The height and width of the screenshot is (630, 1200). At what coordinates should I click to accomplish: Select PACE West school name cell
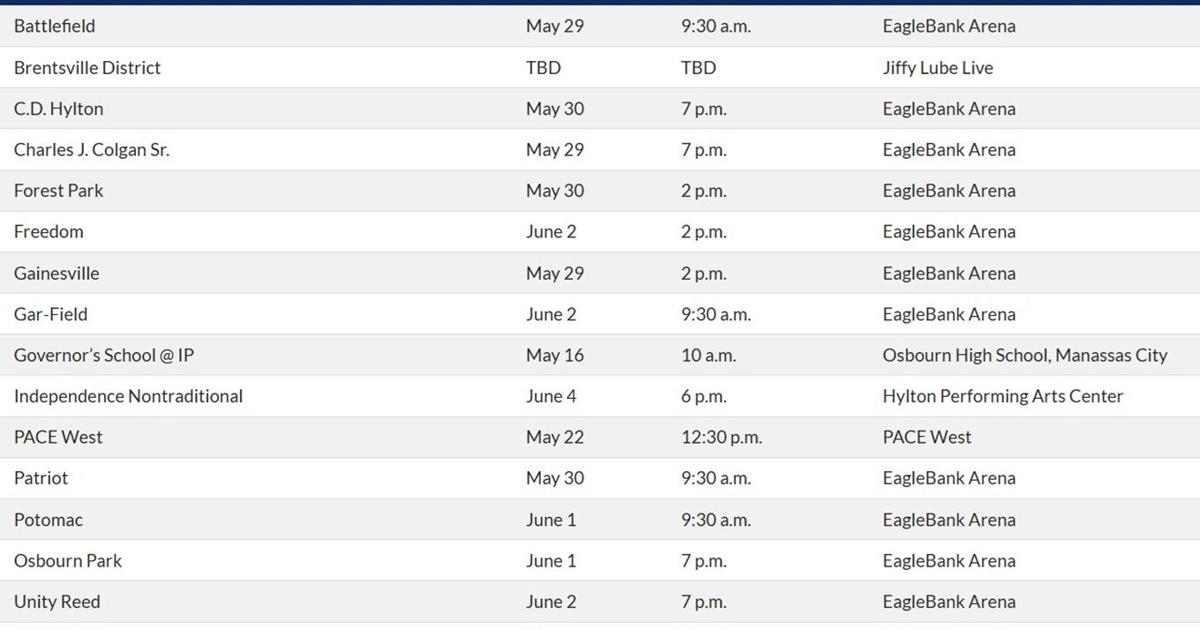pyautogui.click(x=58, y=437)
